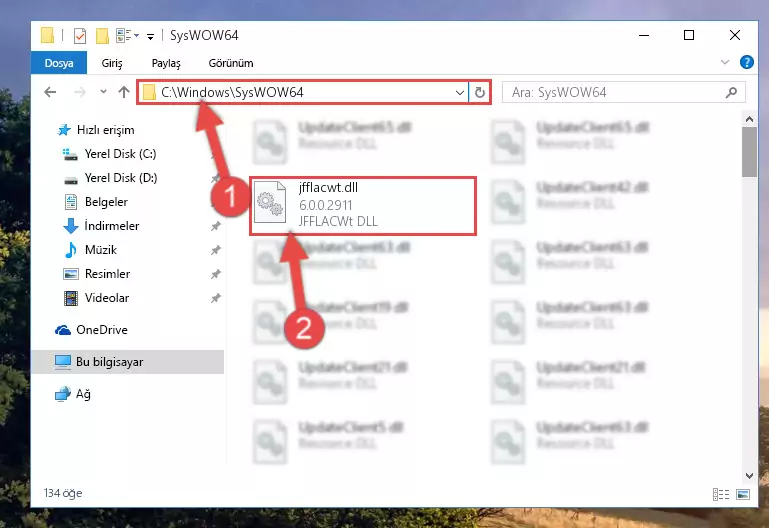769x528 pixels.
Task: Click the Ağ network icon
Action: pos(63,394)
